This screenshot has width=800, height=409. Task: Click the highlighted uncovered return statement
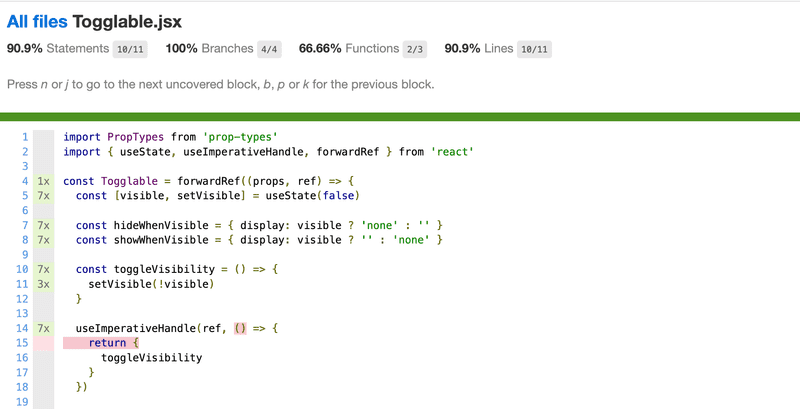[101, 343]
